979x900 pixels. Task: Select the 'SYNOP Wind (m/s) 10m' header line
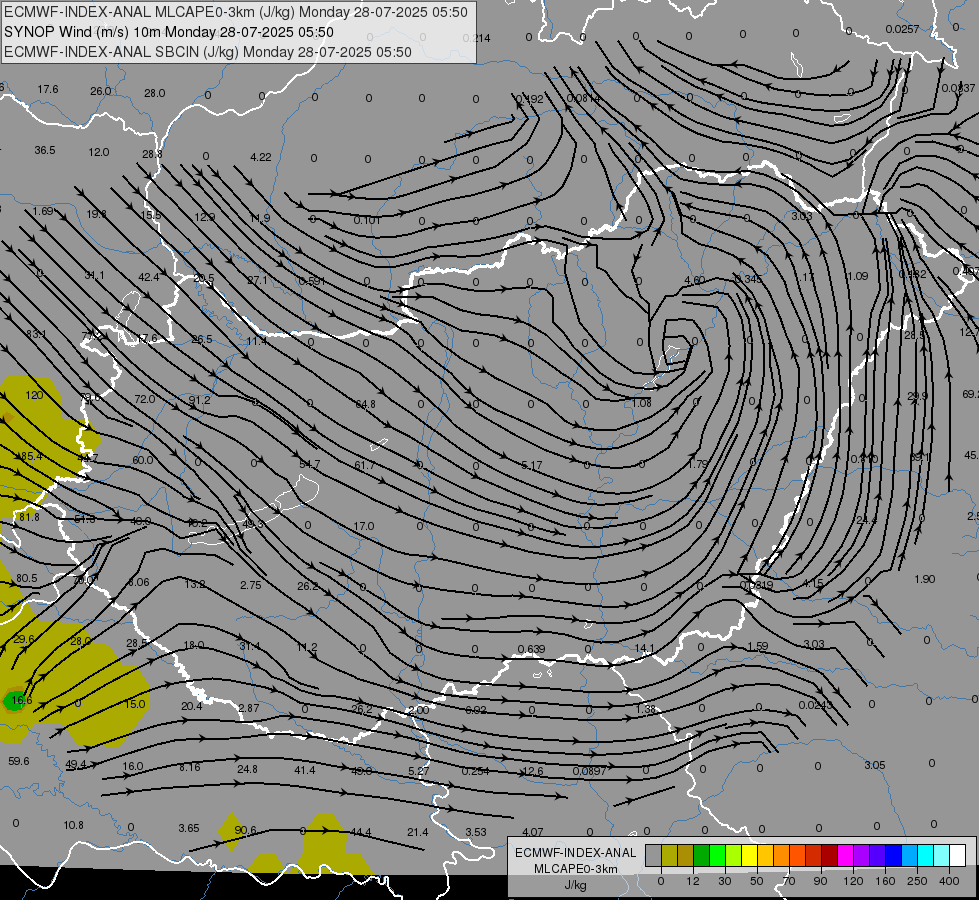click(169, 32)
